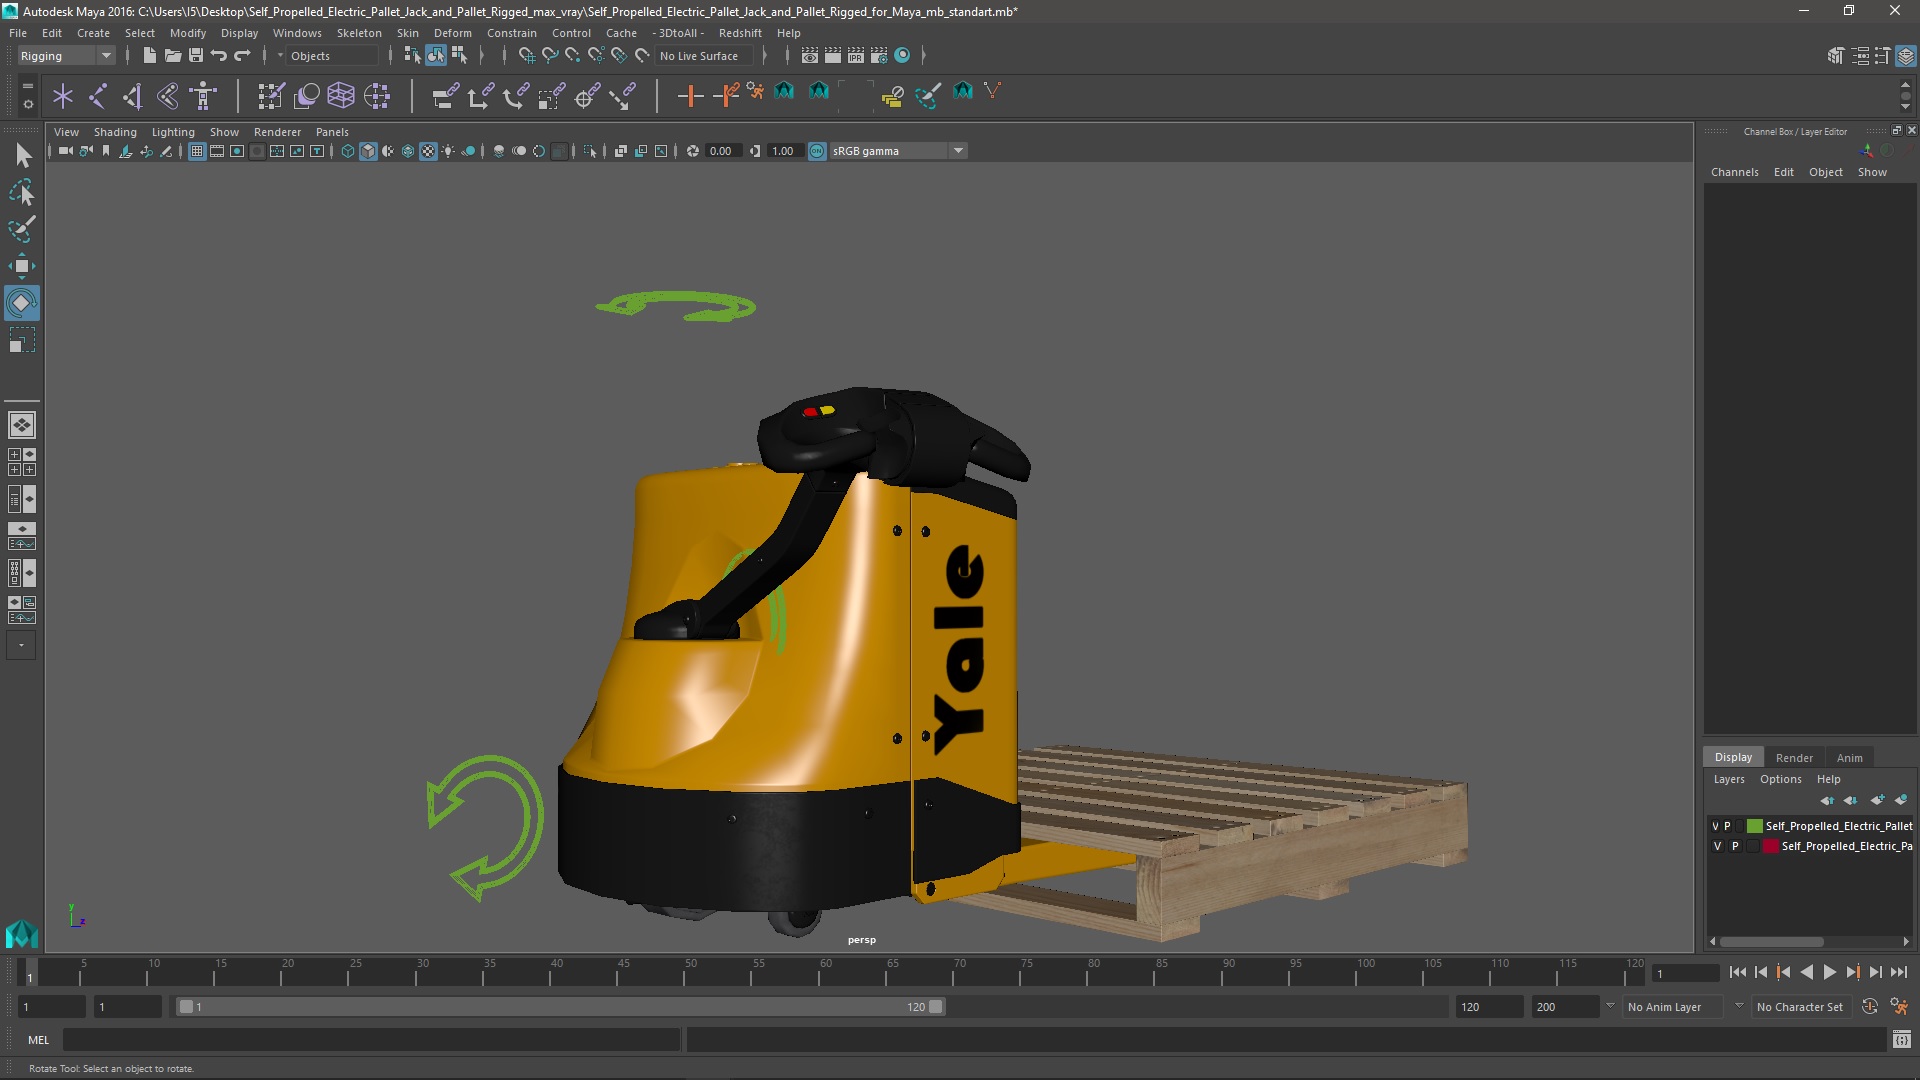Screen dimensions: 1920x1080
Task: Toggle textured display in the viewport toolbar
Action: click(428, 151)
